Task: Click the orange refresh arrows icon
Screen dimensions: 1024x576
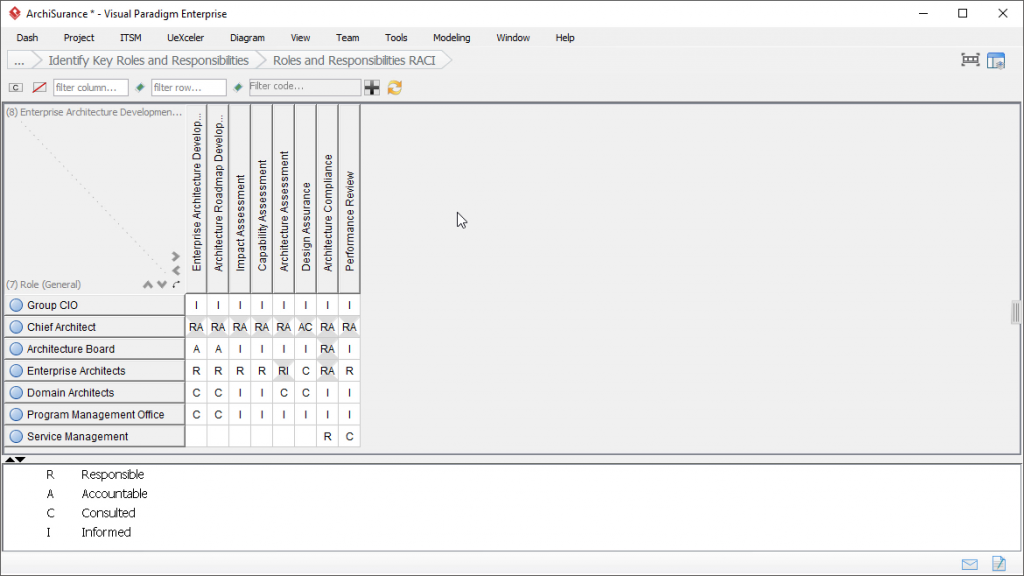Action: pos(395,88)
